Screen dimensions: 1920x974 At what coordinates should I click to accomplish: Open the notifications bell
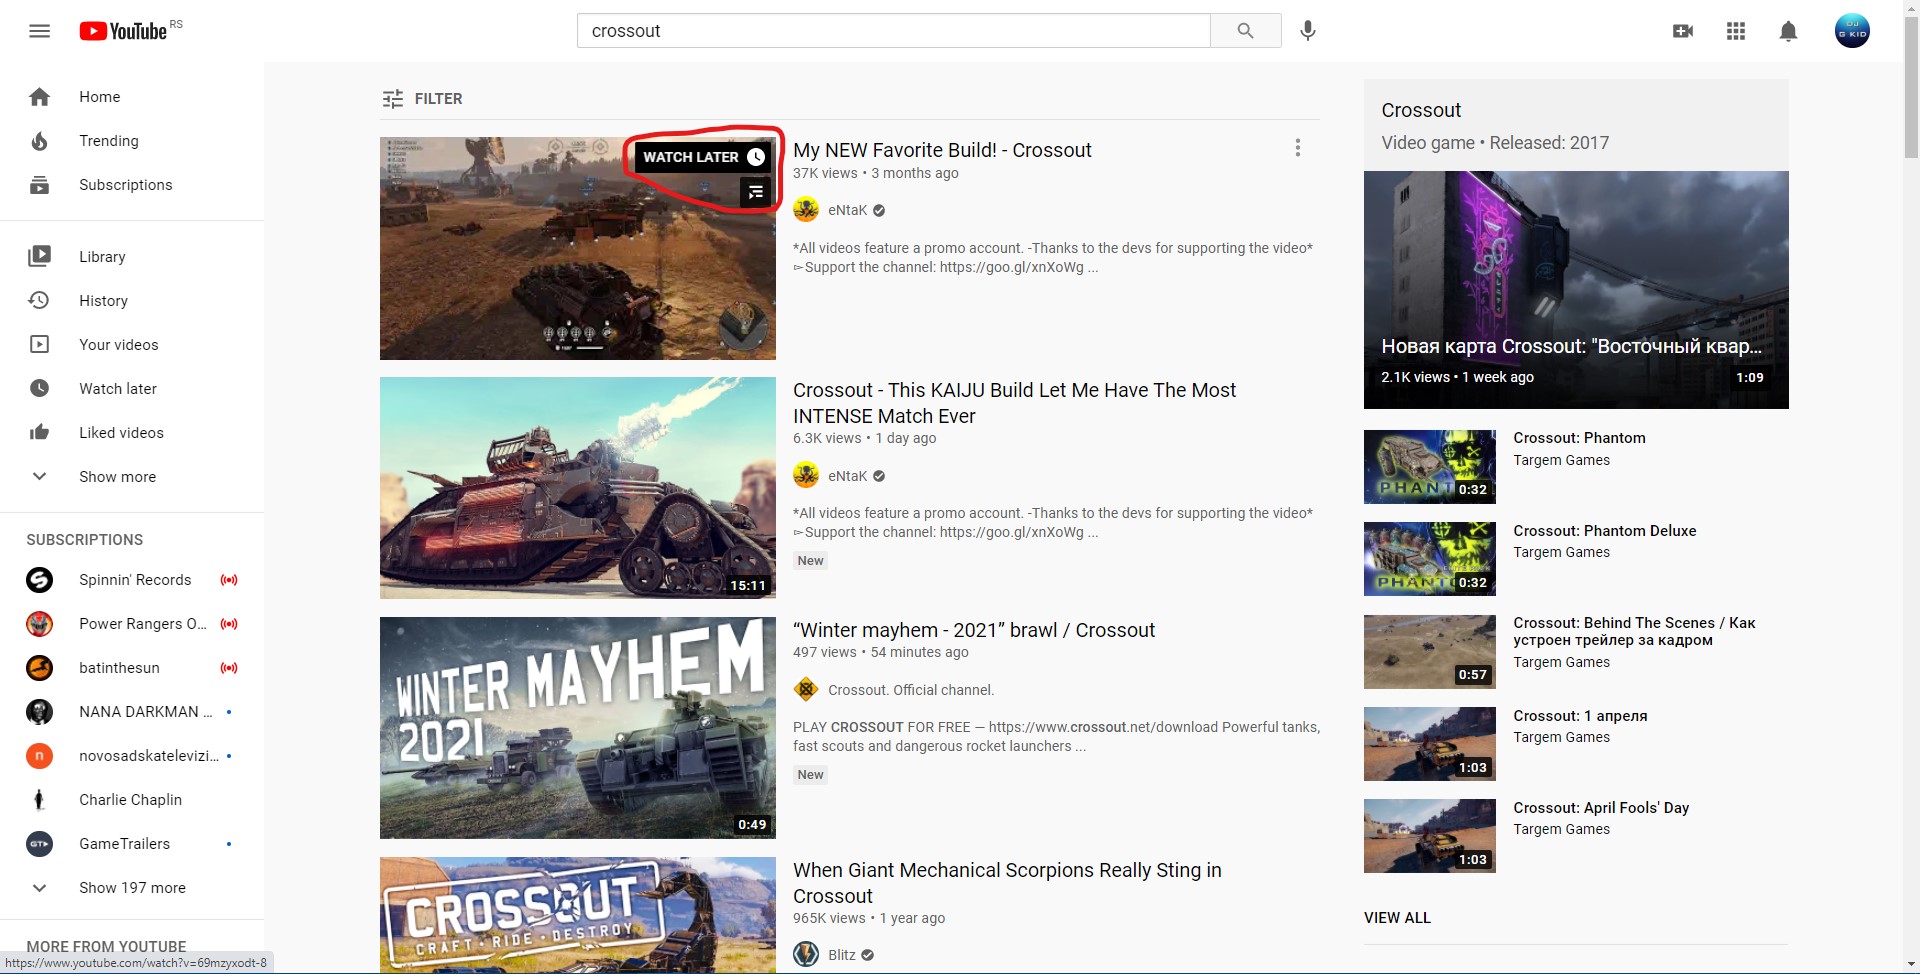[1789, 31]
